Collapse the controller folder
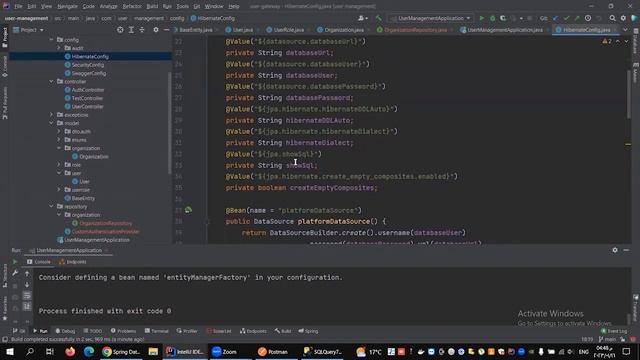This screenshot has height=360, width=640. click(x=51, y=81)
